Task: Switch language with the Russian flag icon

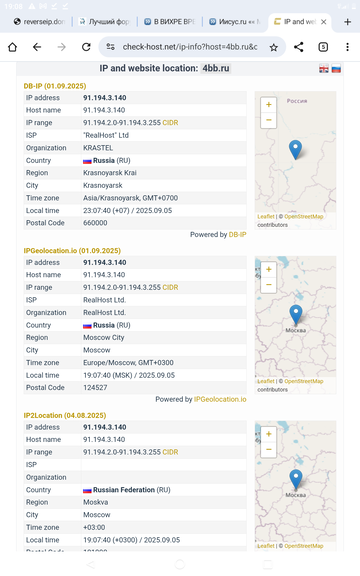Action: [336, 69]
